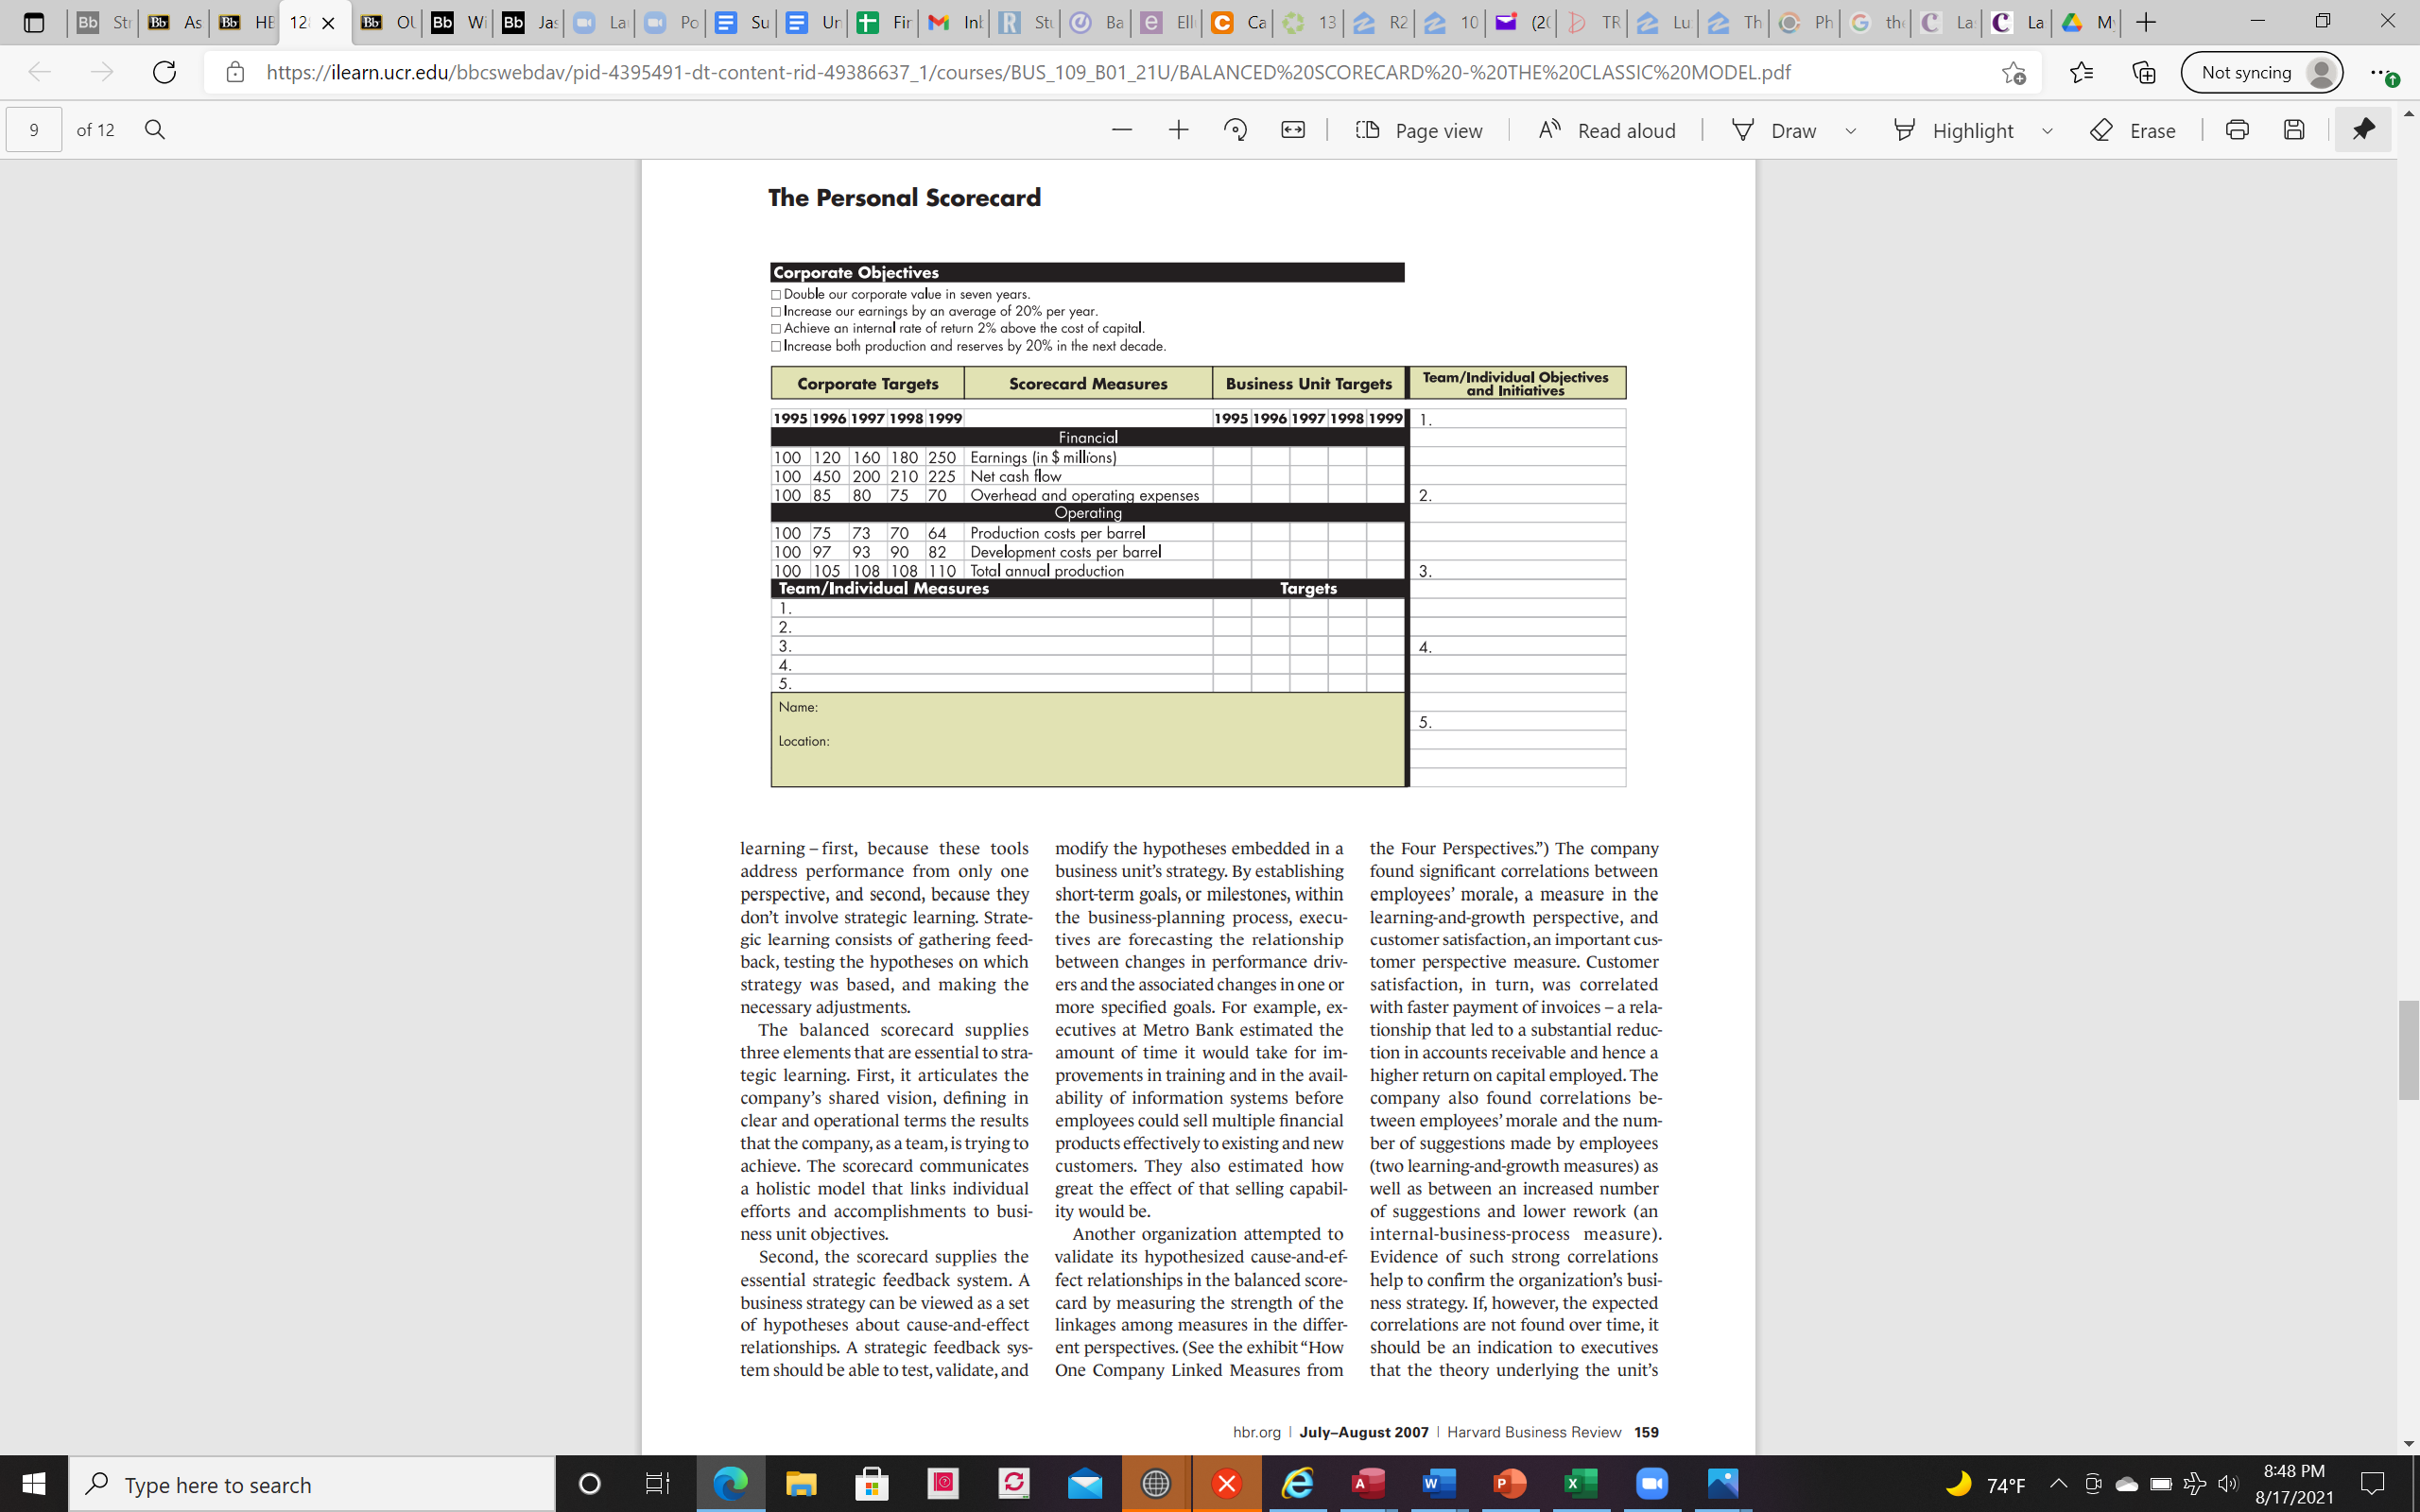The height and width of the screenshot is (1512, 2420).
Task: Open volume control in system tray
Action: point(2228,1484)
